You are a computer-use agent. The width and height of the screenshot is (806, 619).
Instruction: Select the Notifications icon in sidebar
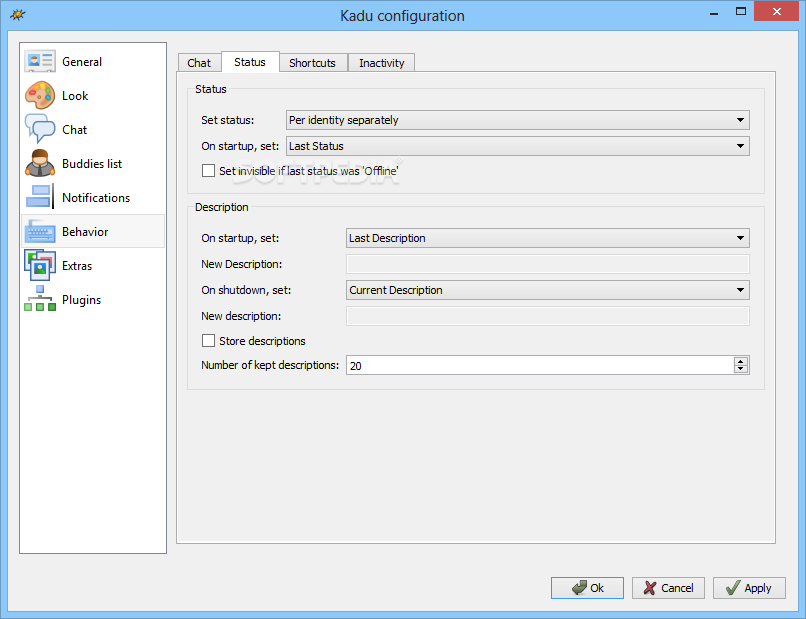40,197
